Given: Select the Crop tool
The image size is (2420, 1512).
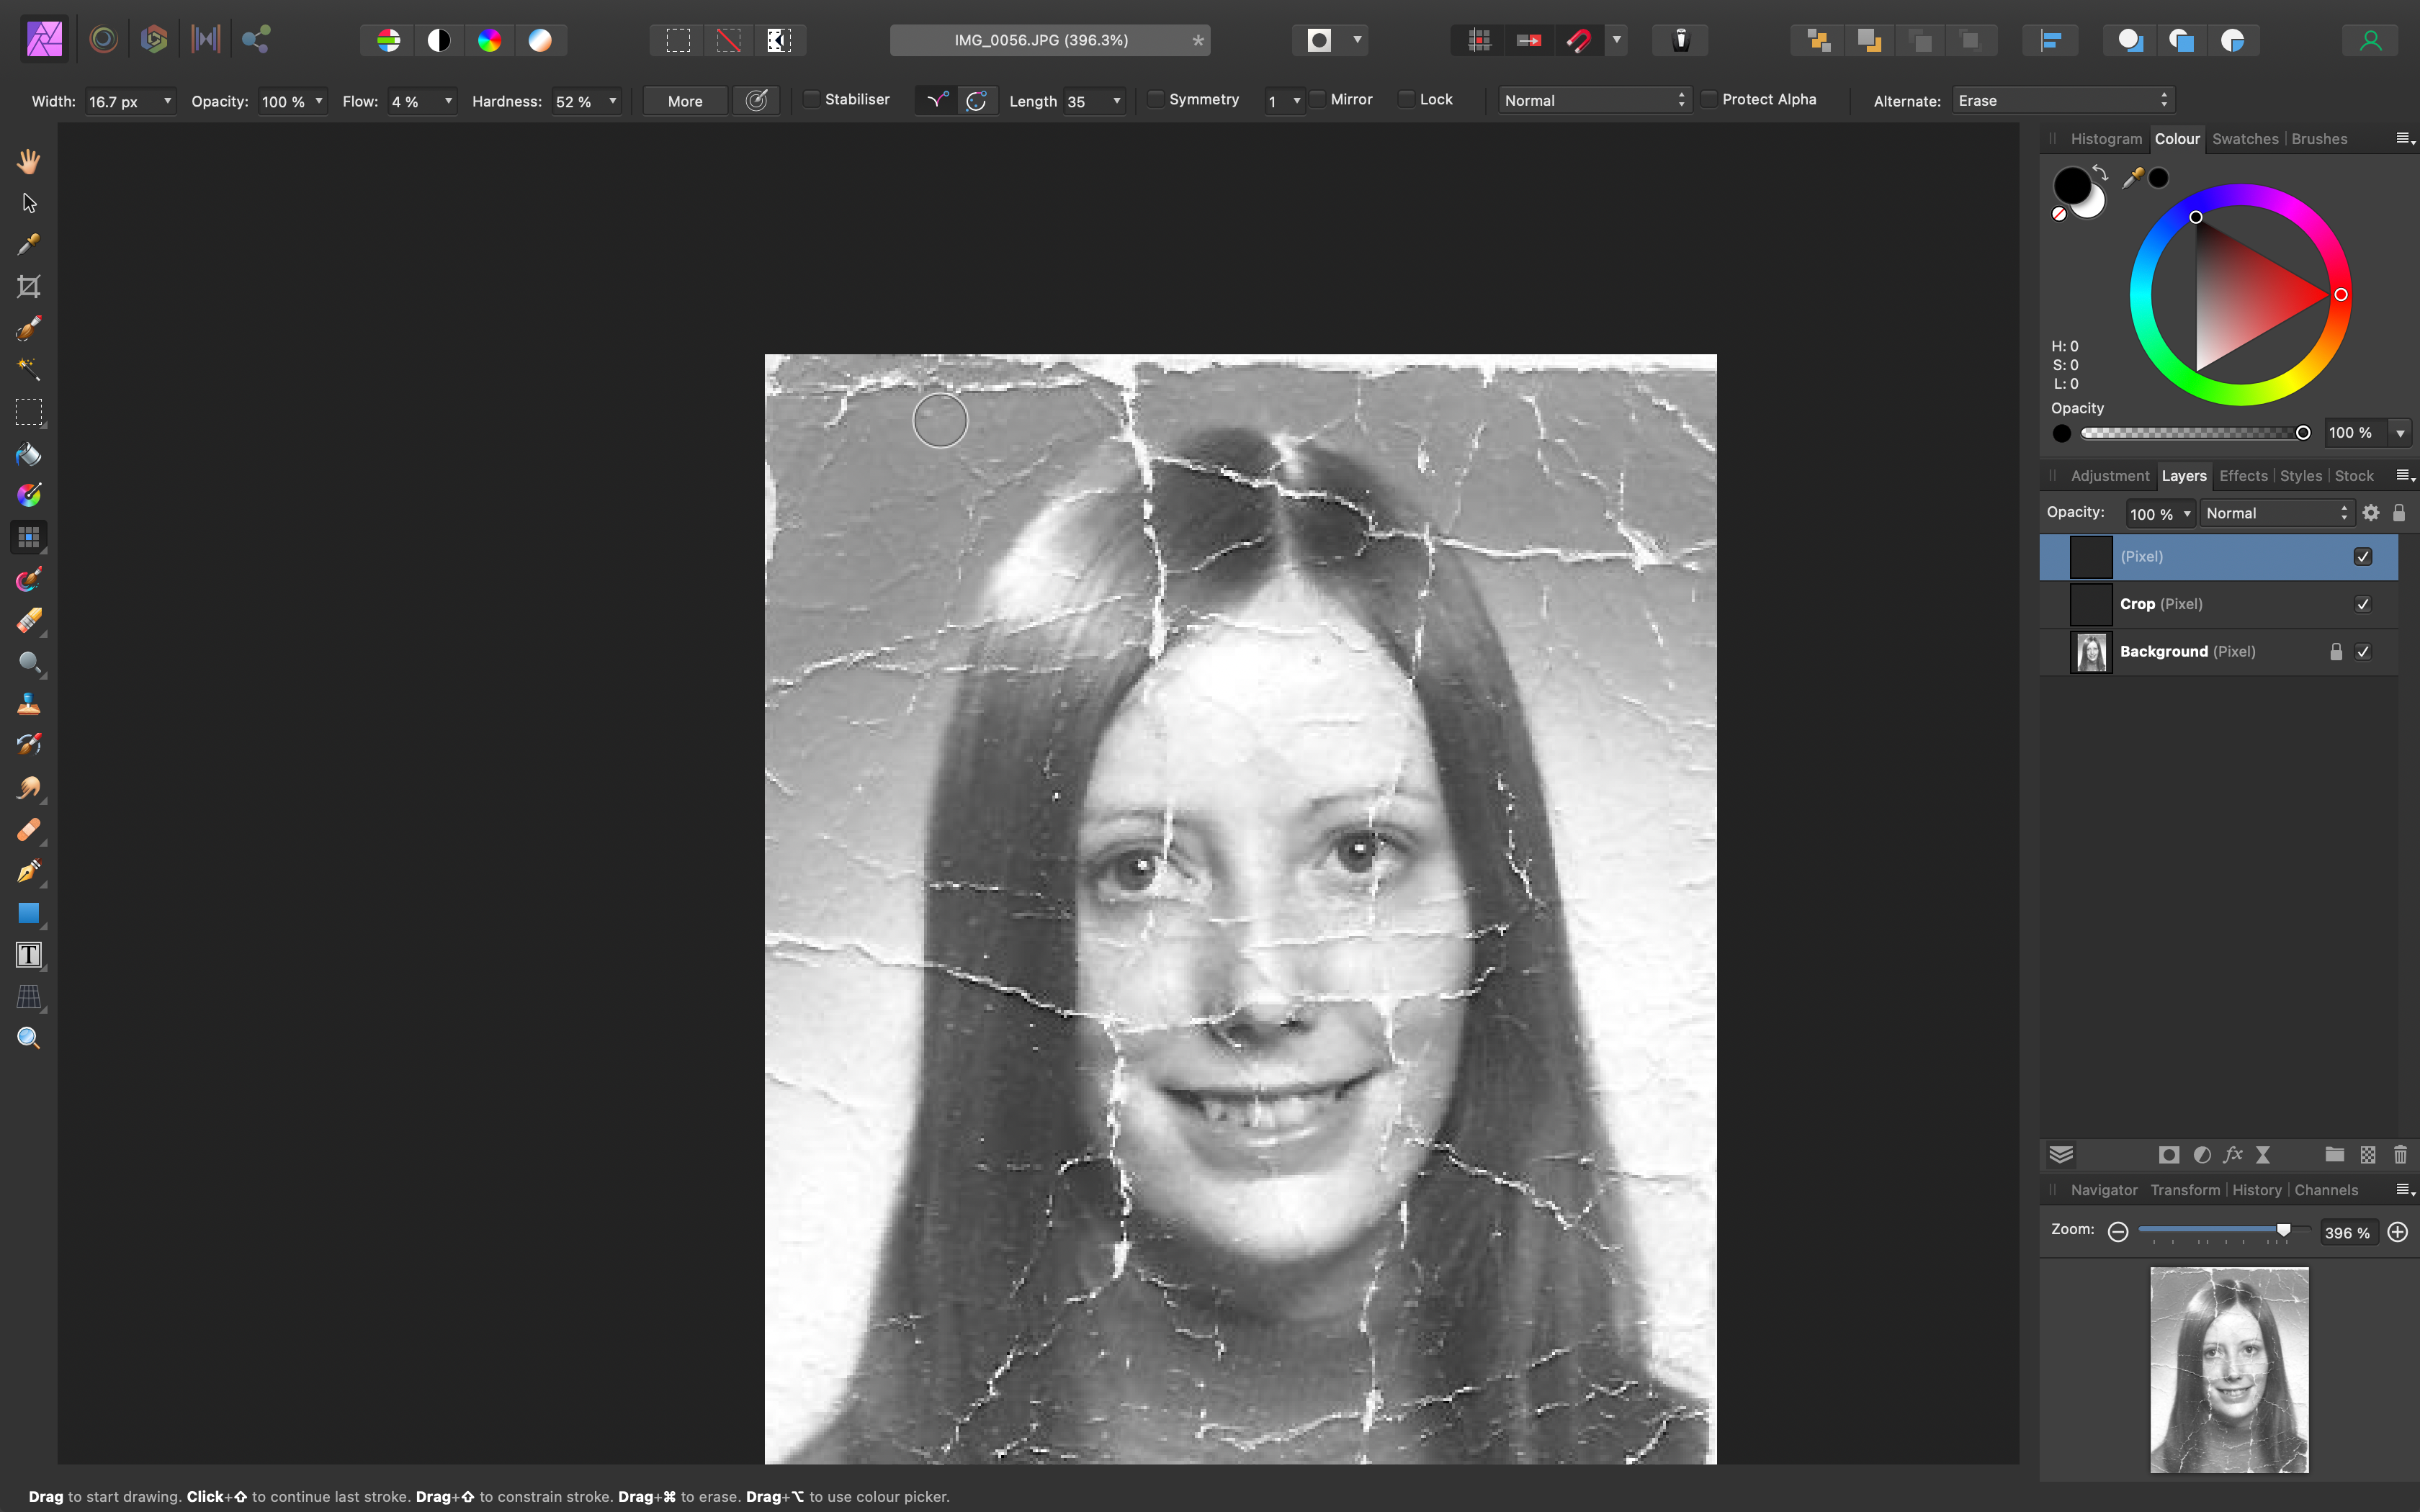Looking at the screenshot, I should [29, 287].
